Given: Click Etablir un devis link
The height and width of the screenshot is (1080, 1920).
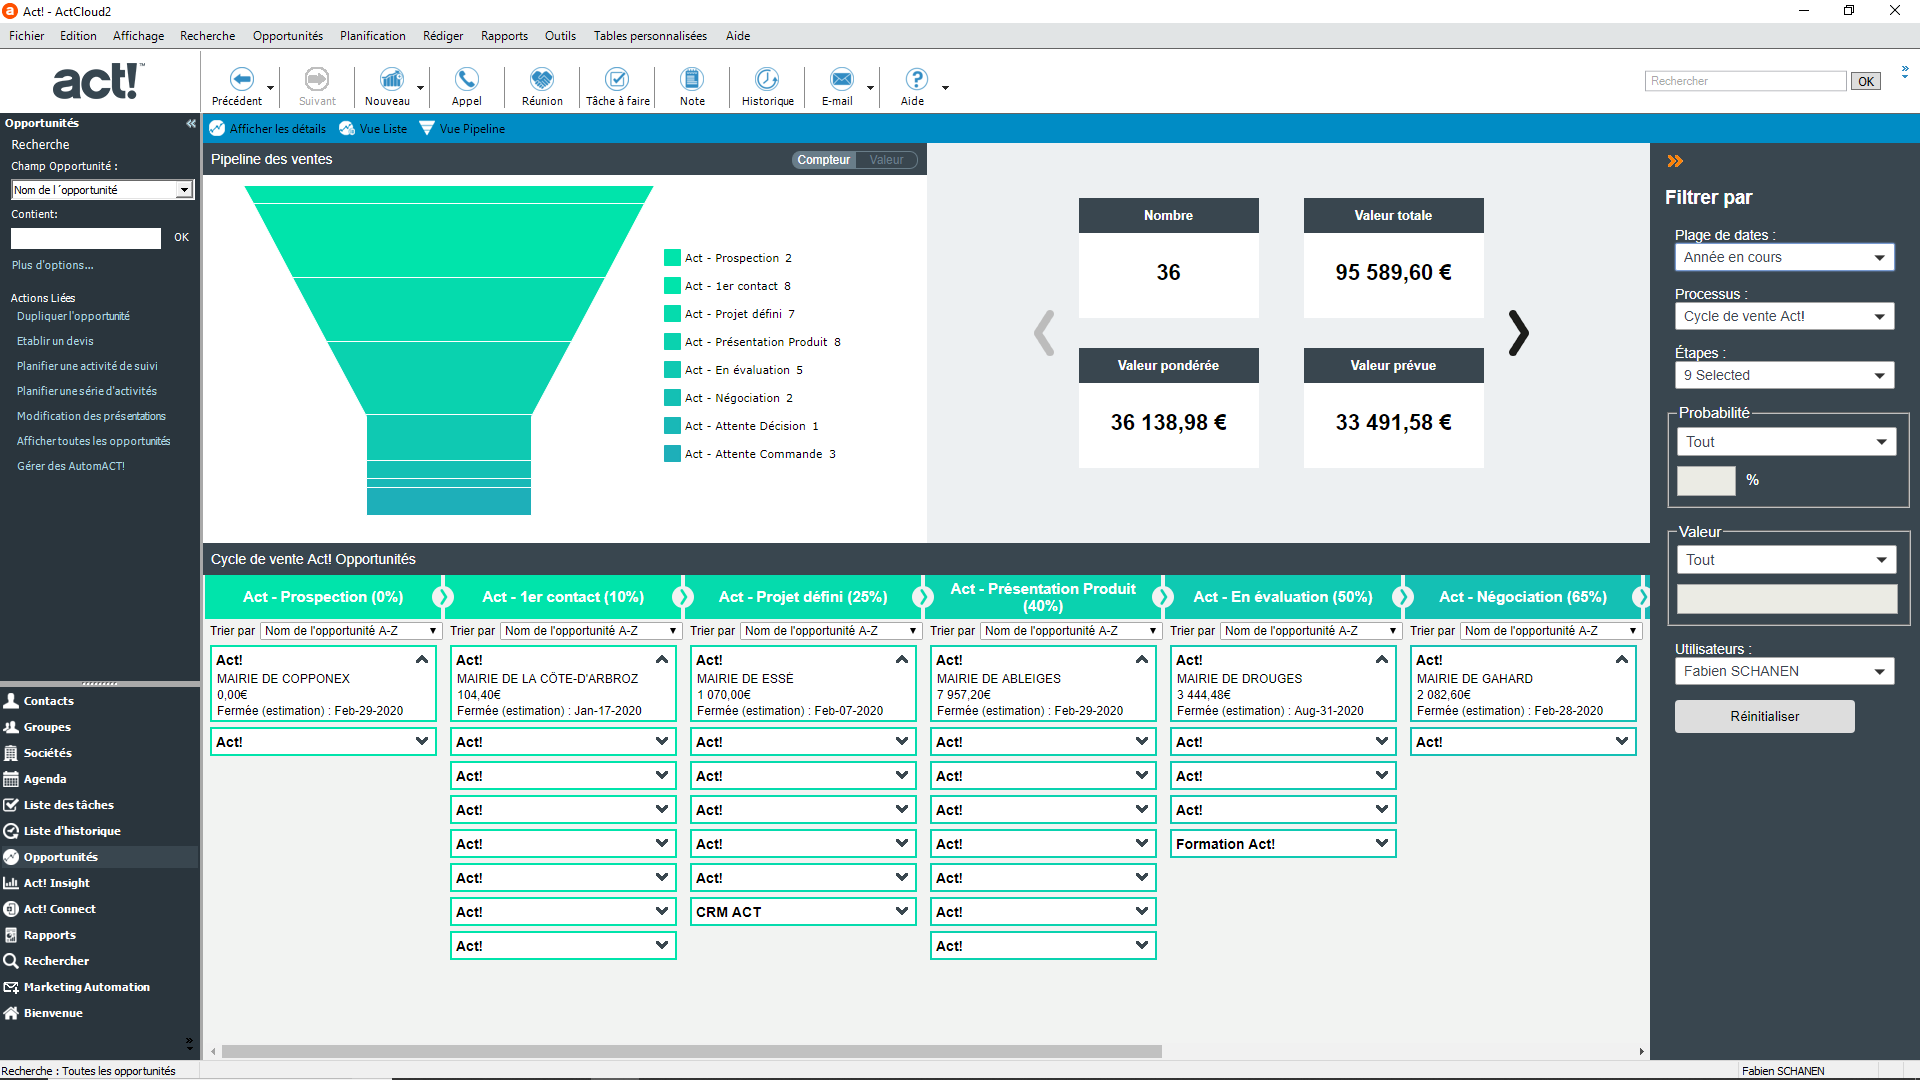Looking at the screenshot, I should (55, 341).
